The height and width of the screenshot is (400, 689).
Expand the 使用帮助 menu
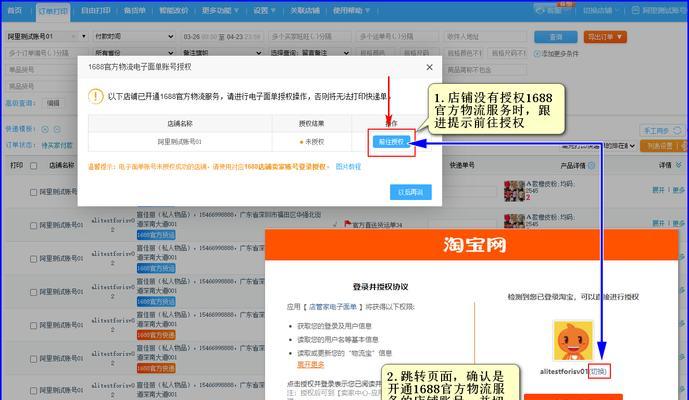coord(351,10)
